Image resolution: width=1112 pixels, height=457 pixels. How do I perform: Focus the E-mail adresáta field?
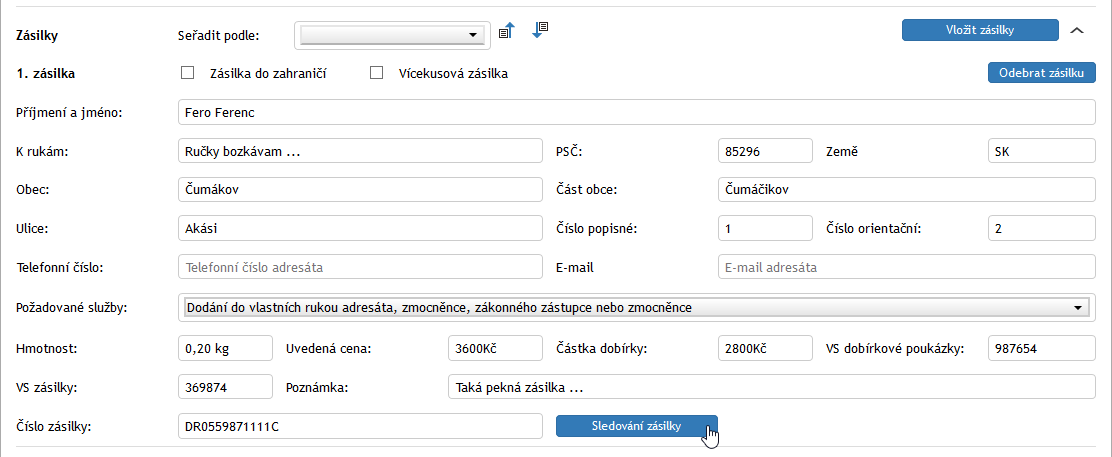point(907,268)
